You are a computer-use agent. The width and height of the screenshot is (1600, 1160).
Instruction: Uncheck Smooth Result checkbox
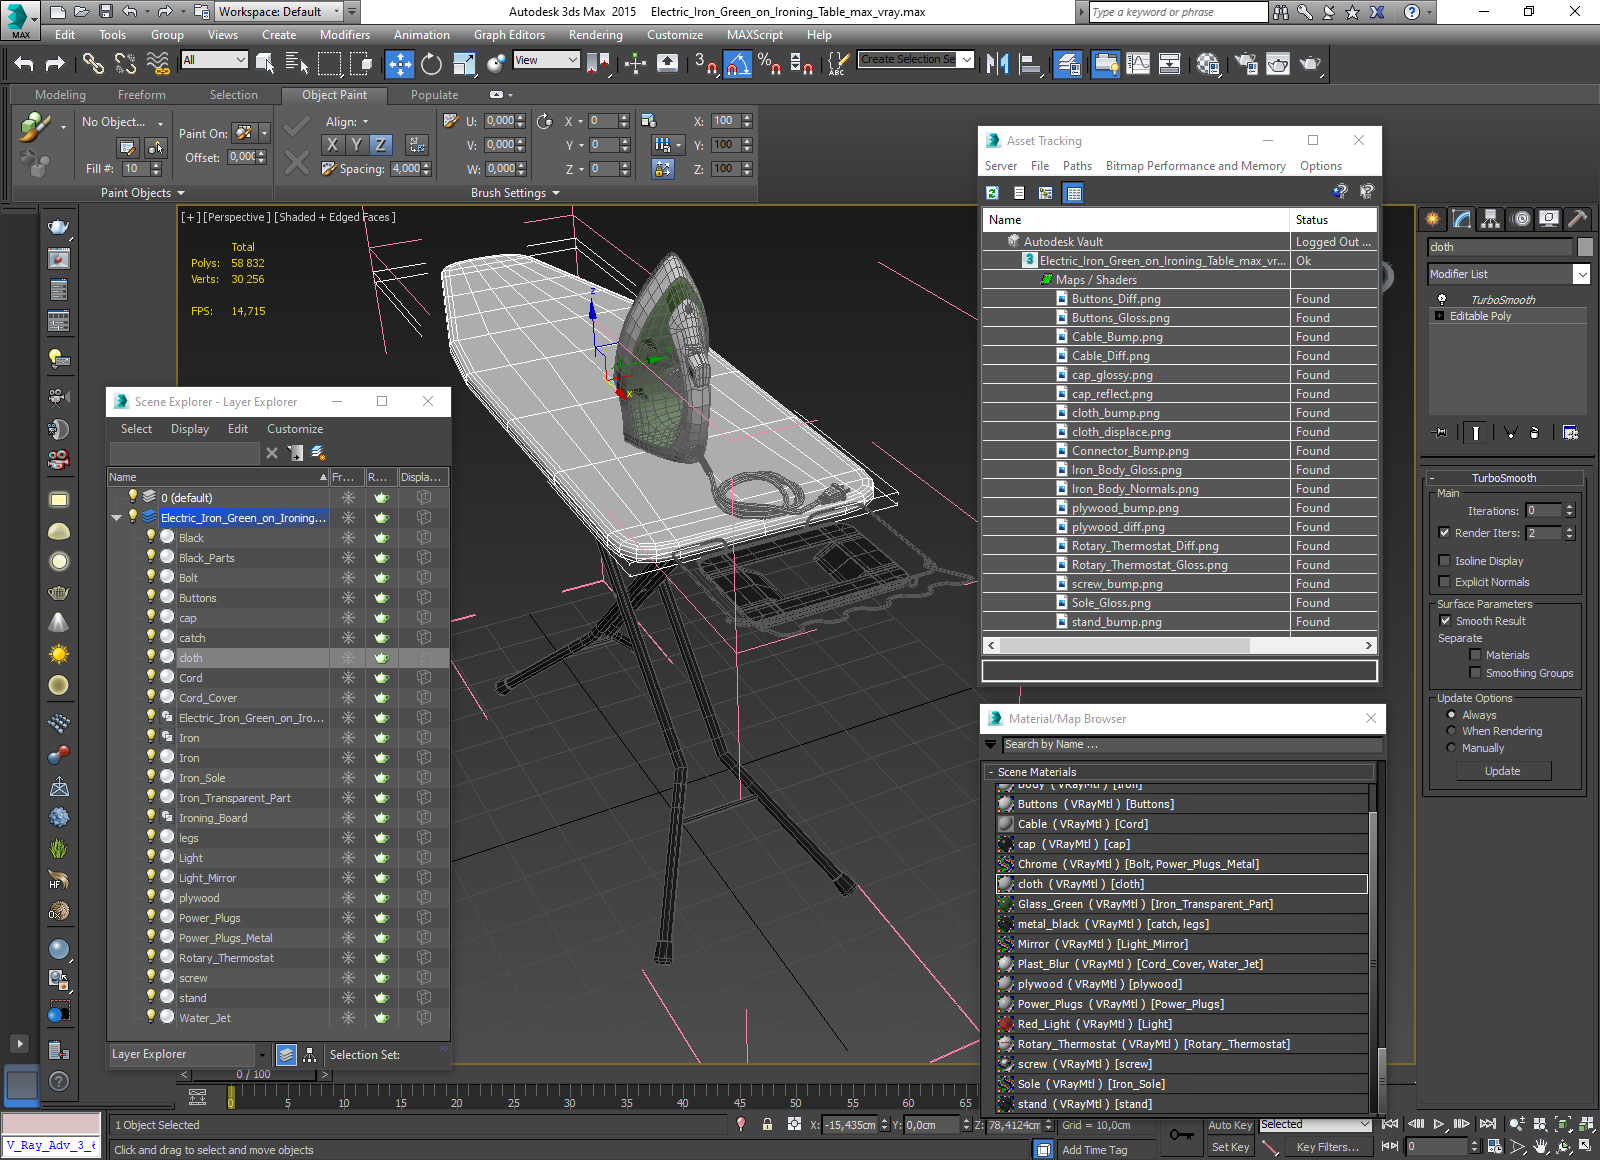click(x=1445, y=621)
